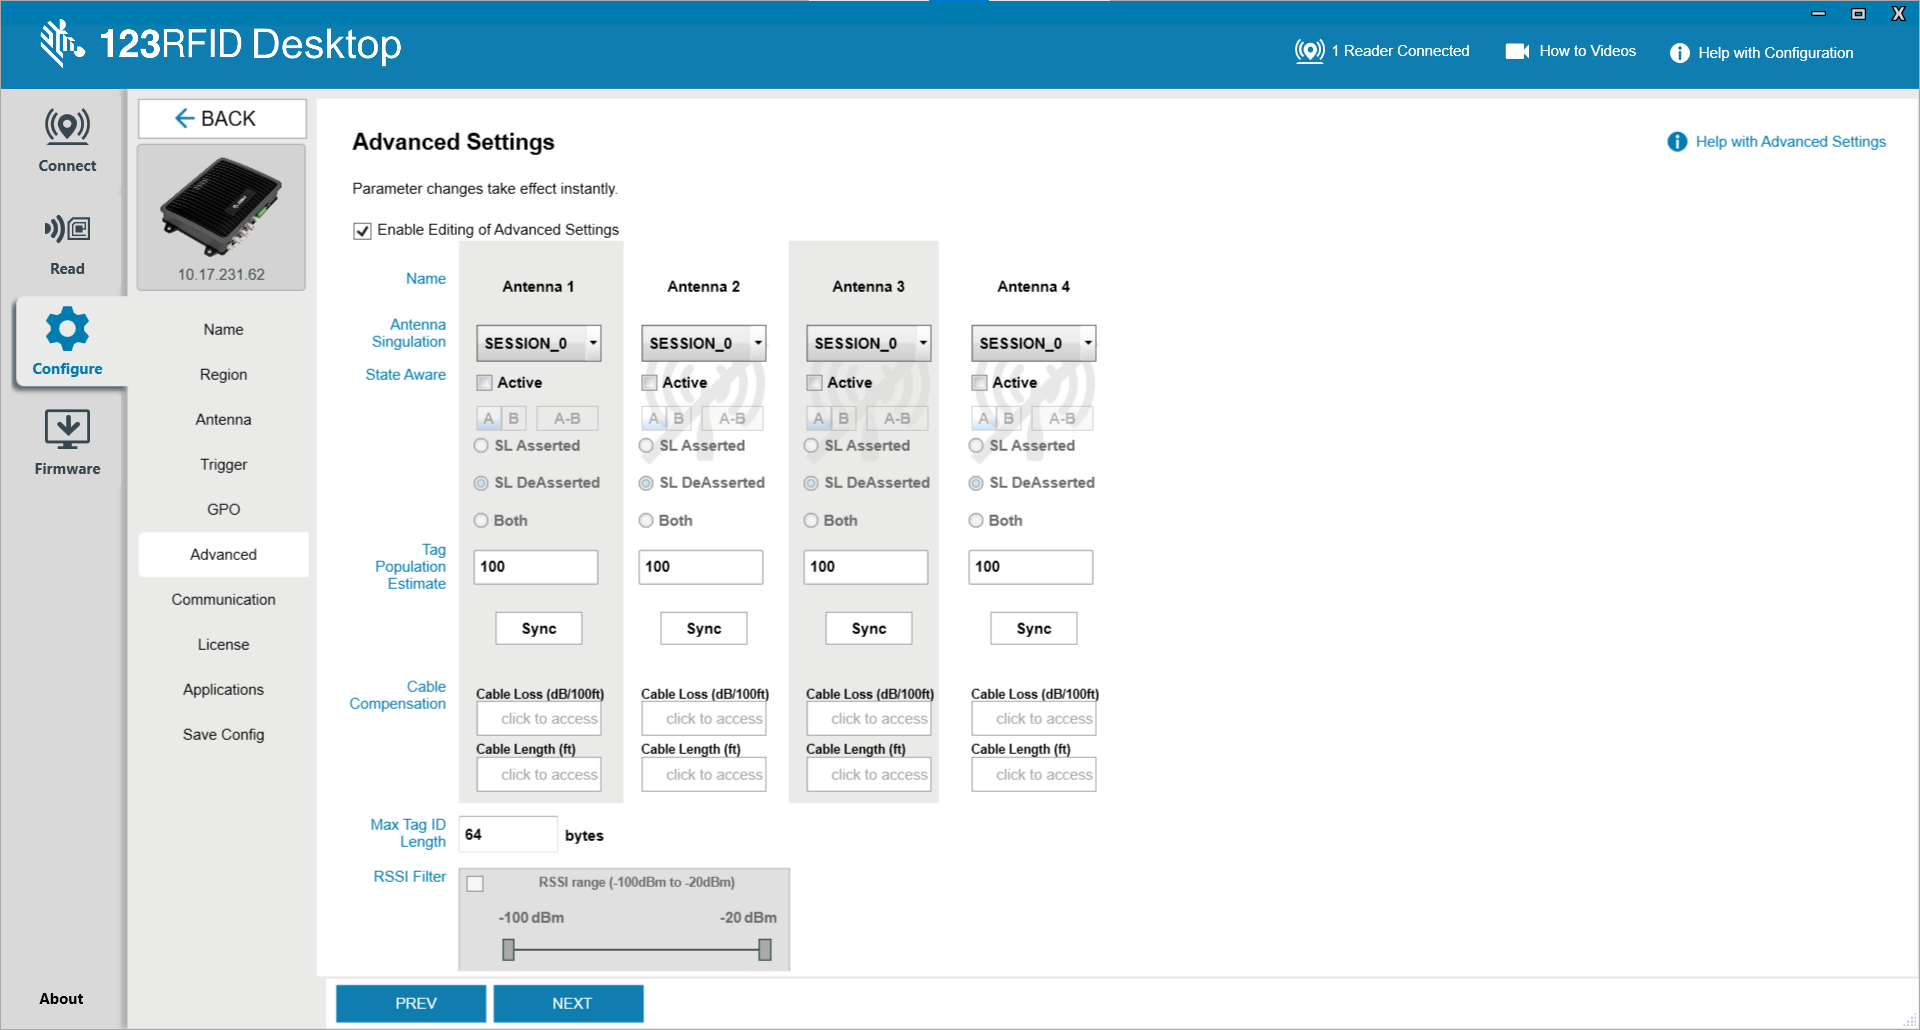Click Help with Configuration info icon

tap(1678, 53)
